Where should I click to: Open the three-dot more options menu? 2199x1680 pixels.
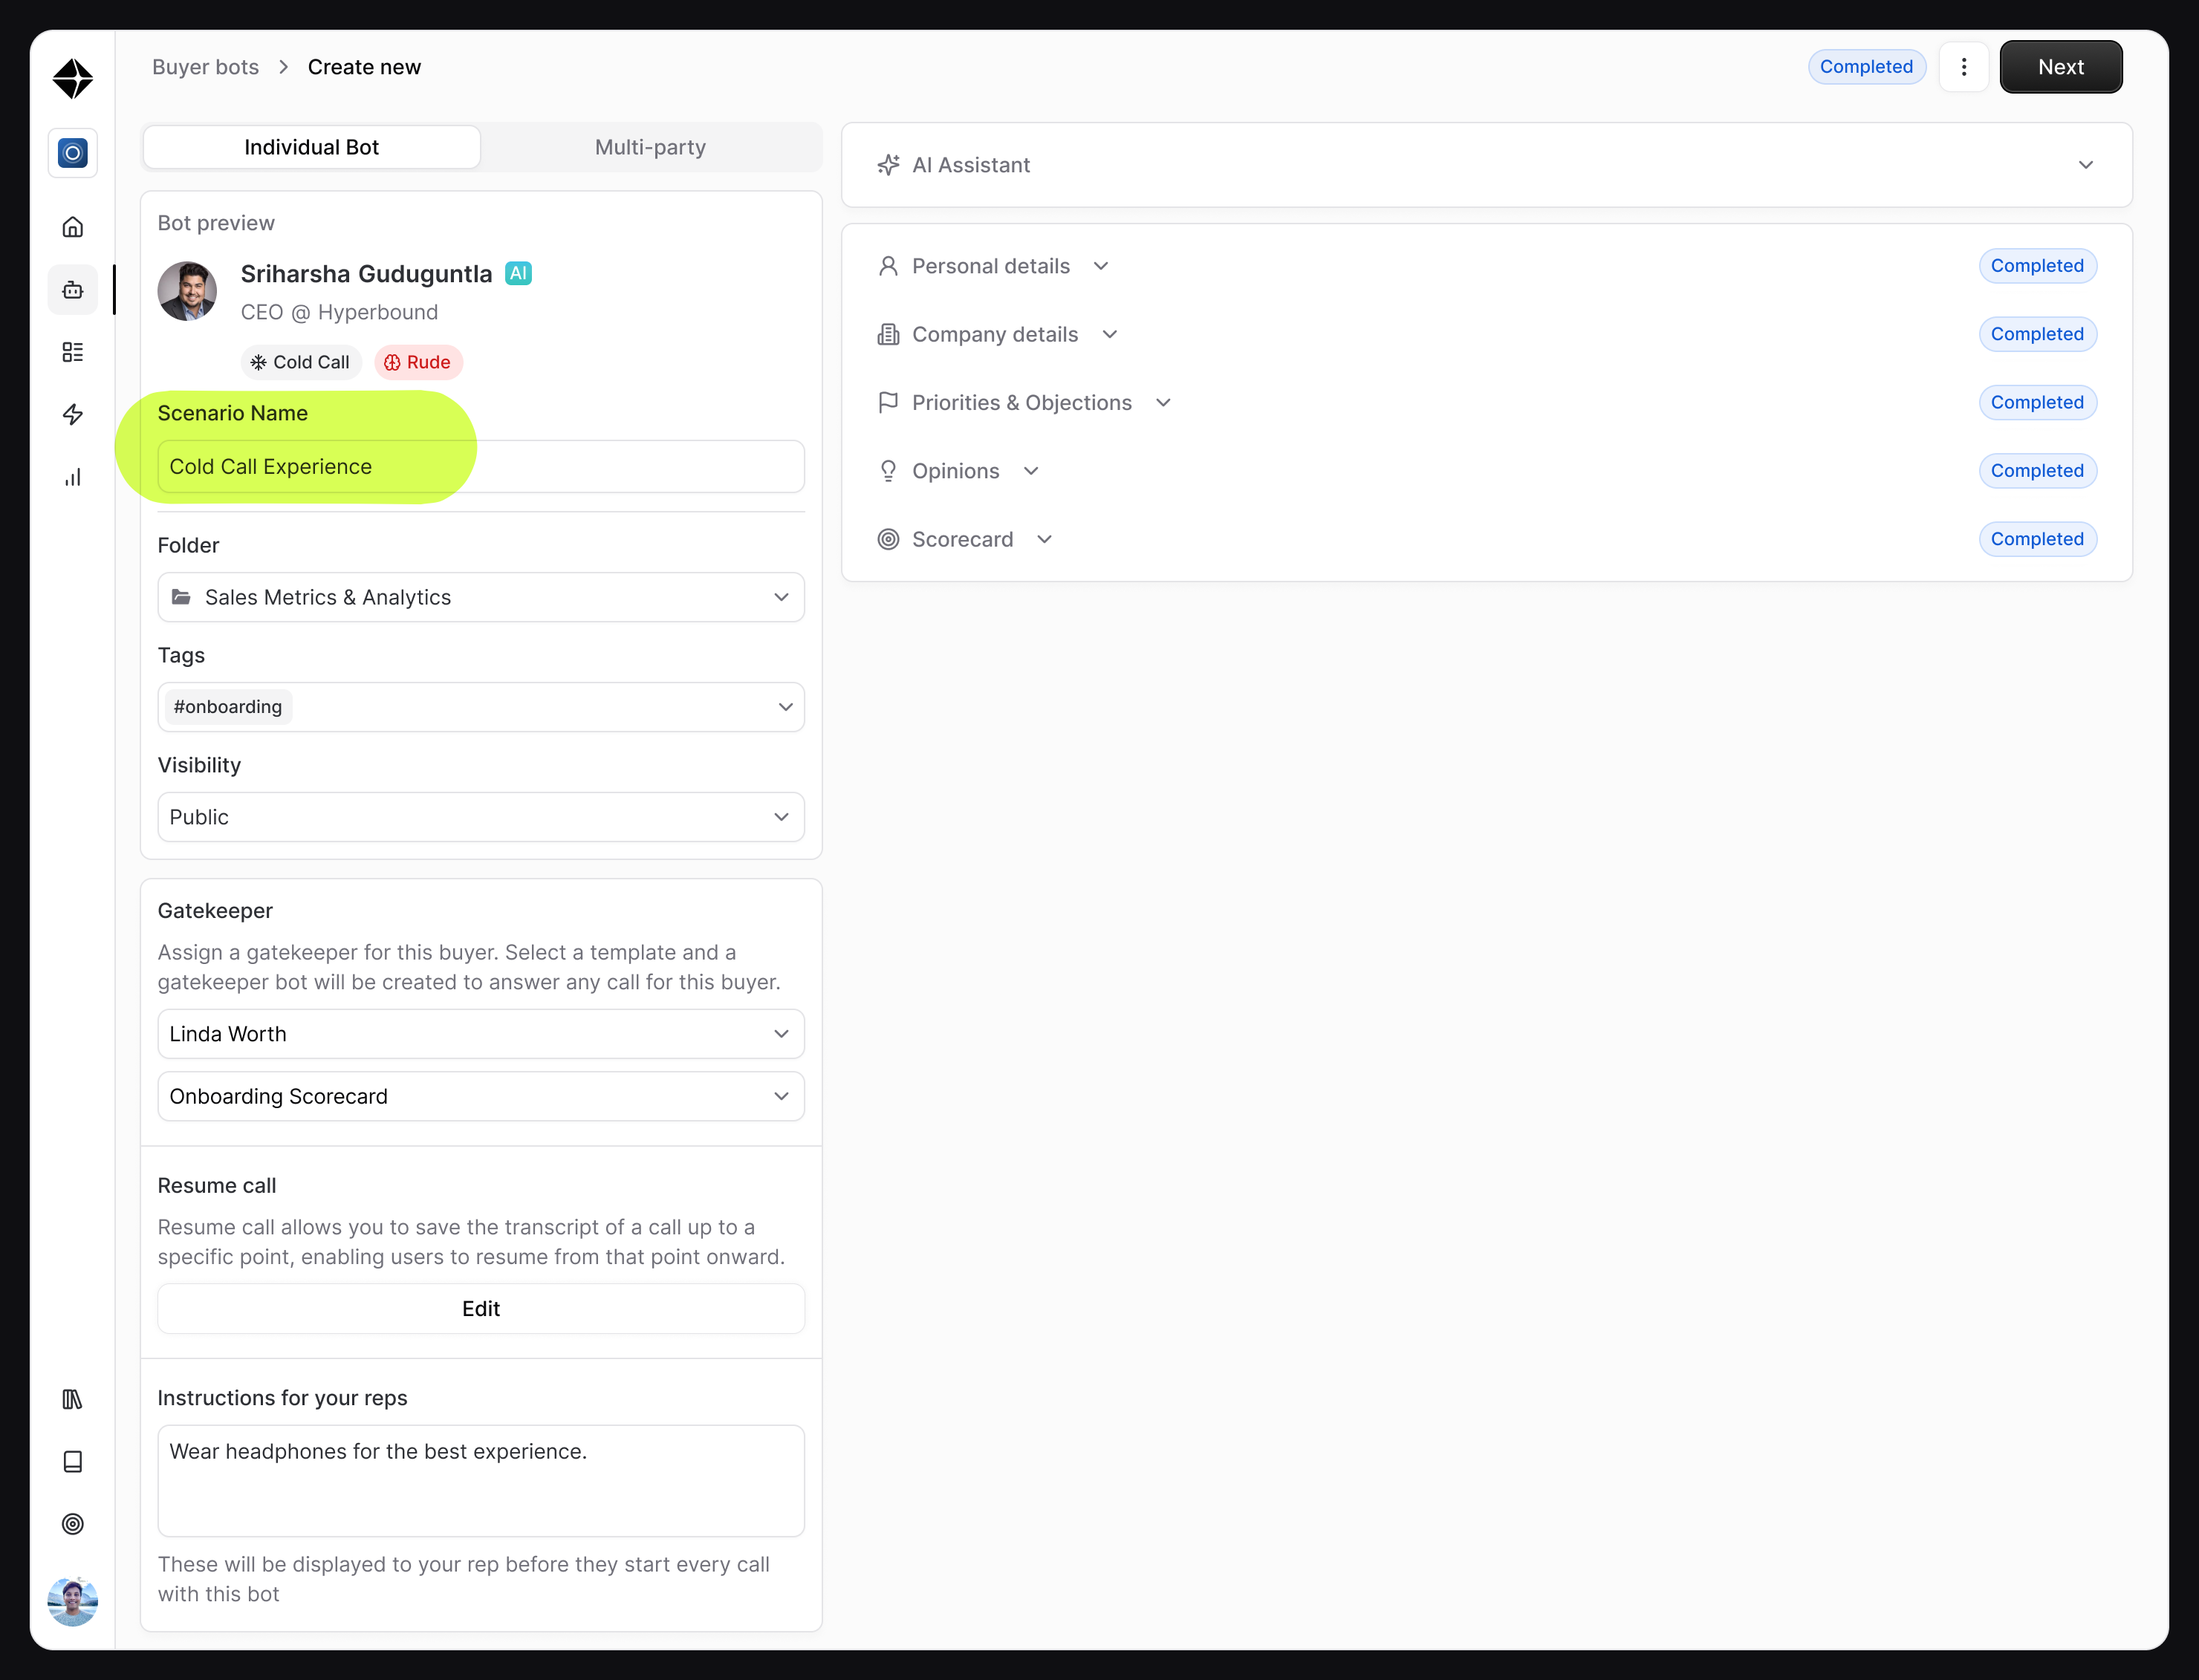point(1963,67)
